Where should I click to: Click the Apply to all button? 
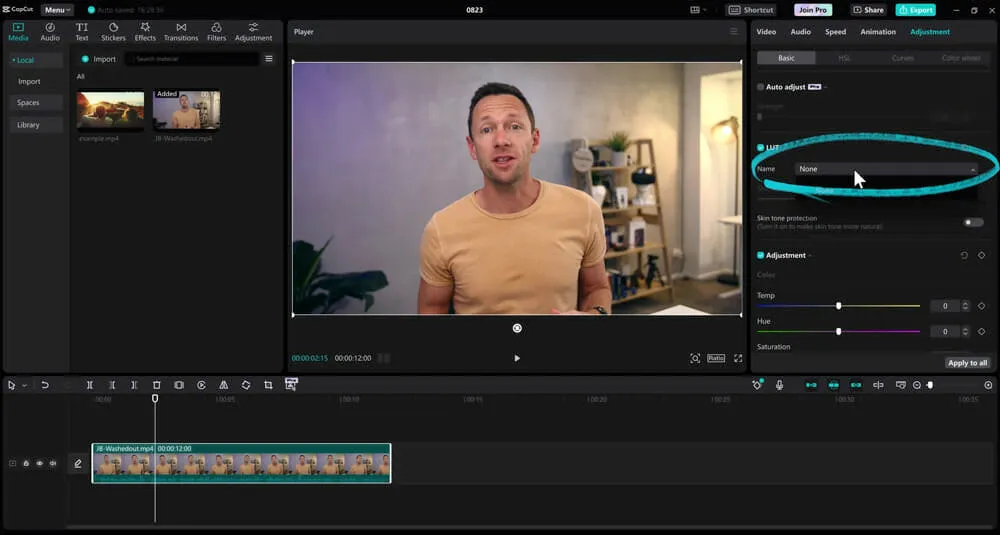tap(967, 363)
